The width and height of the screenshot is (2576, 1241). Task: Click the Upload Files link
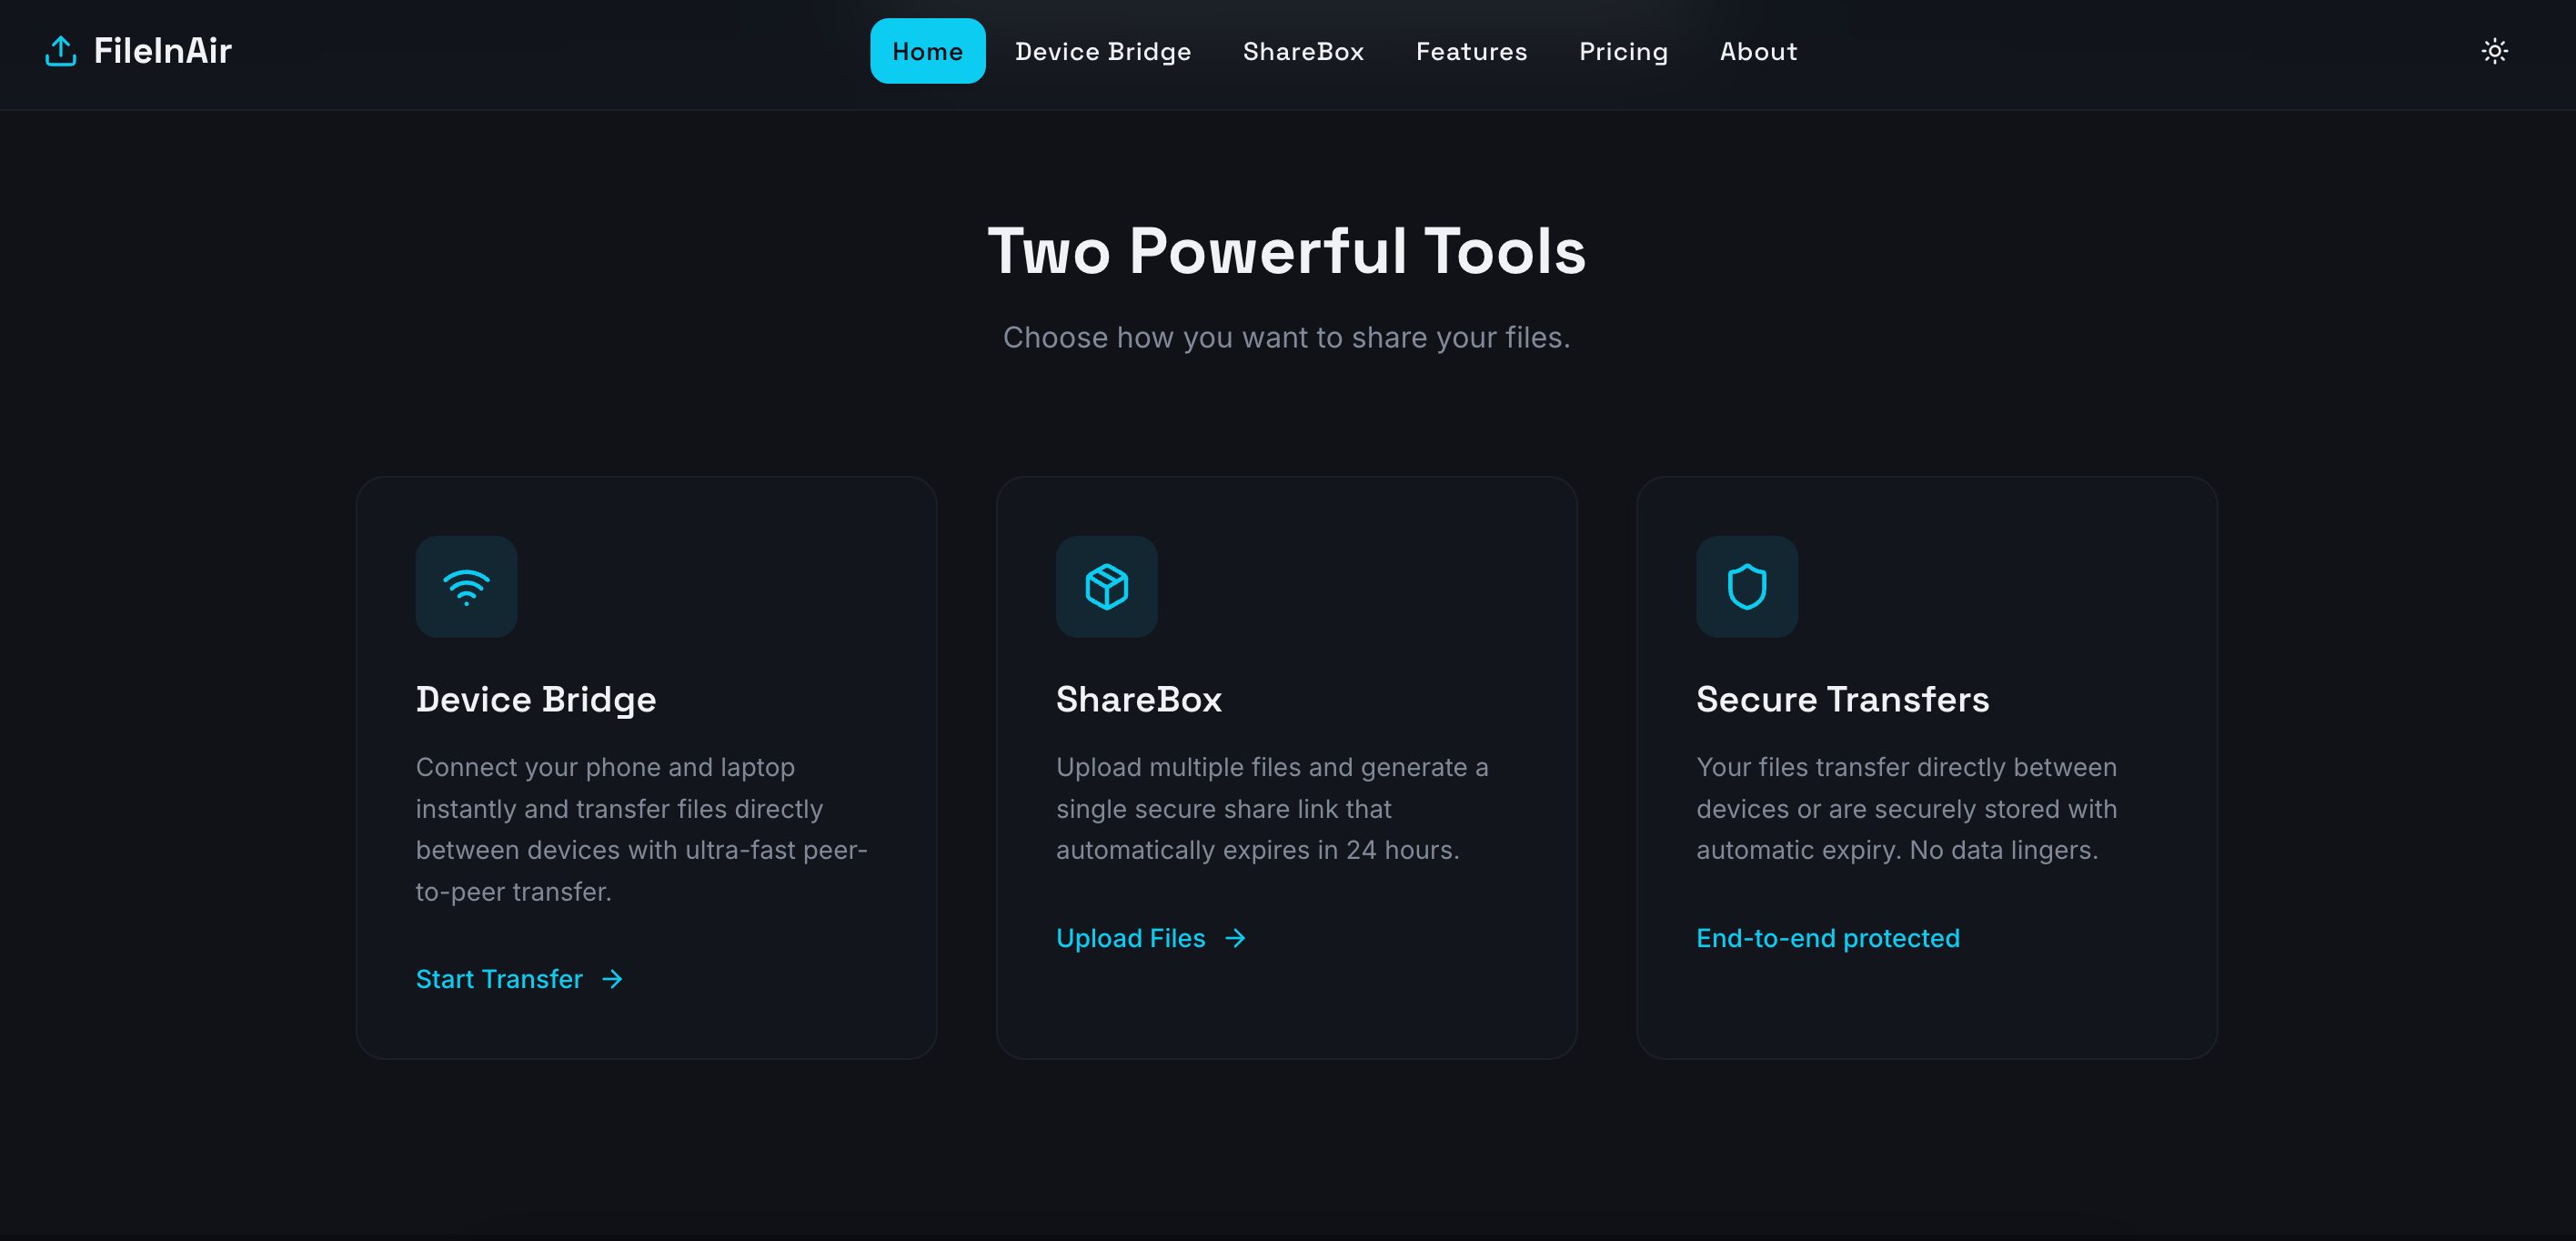[x=1130, y=938]
